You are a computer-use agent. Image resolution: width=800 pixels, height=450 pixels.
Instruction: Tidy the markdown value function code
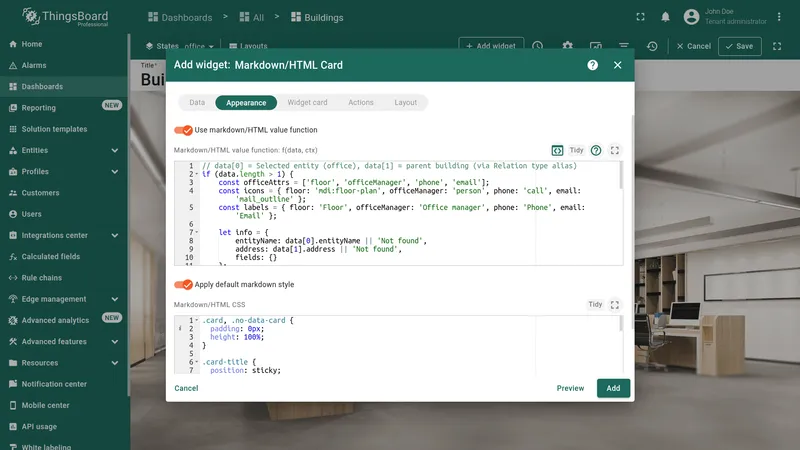coord(577,151)
